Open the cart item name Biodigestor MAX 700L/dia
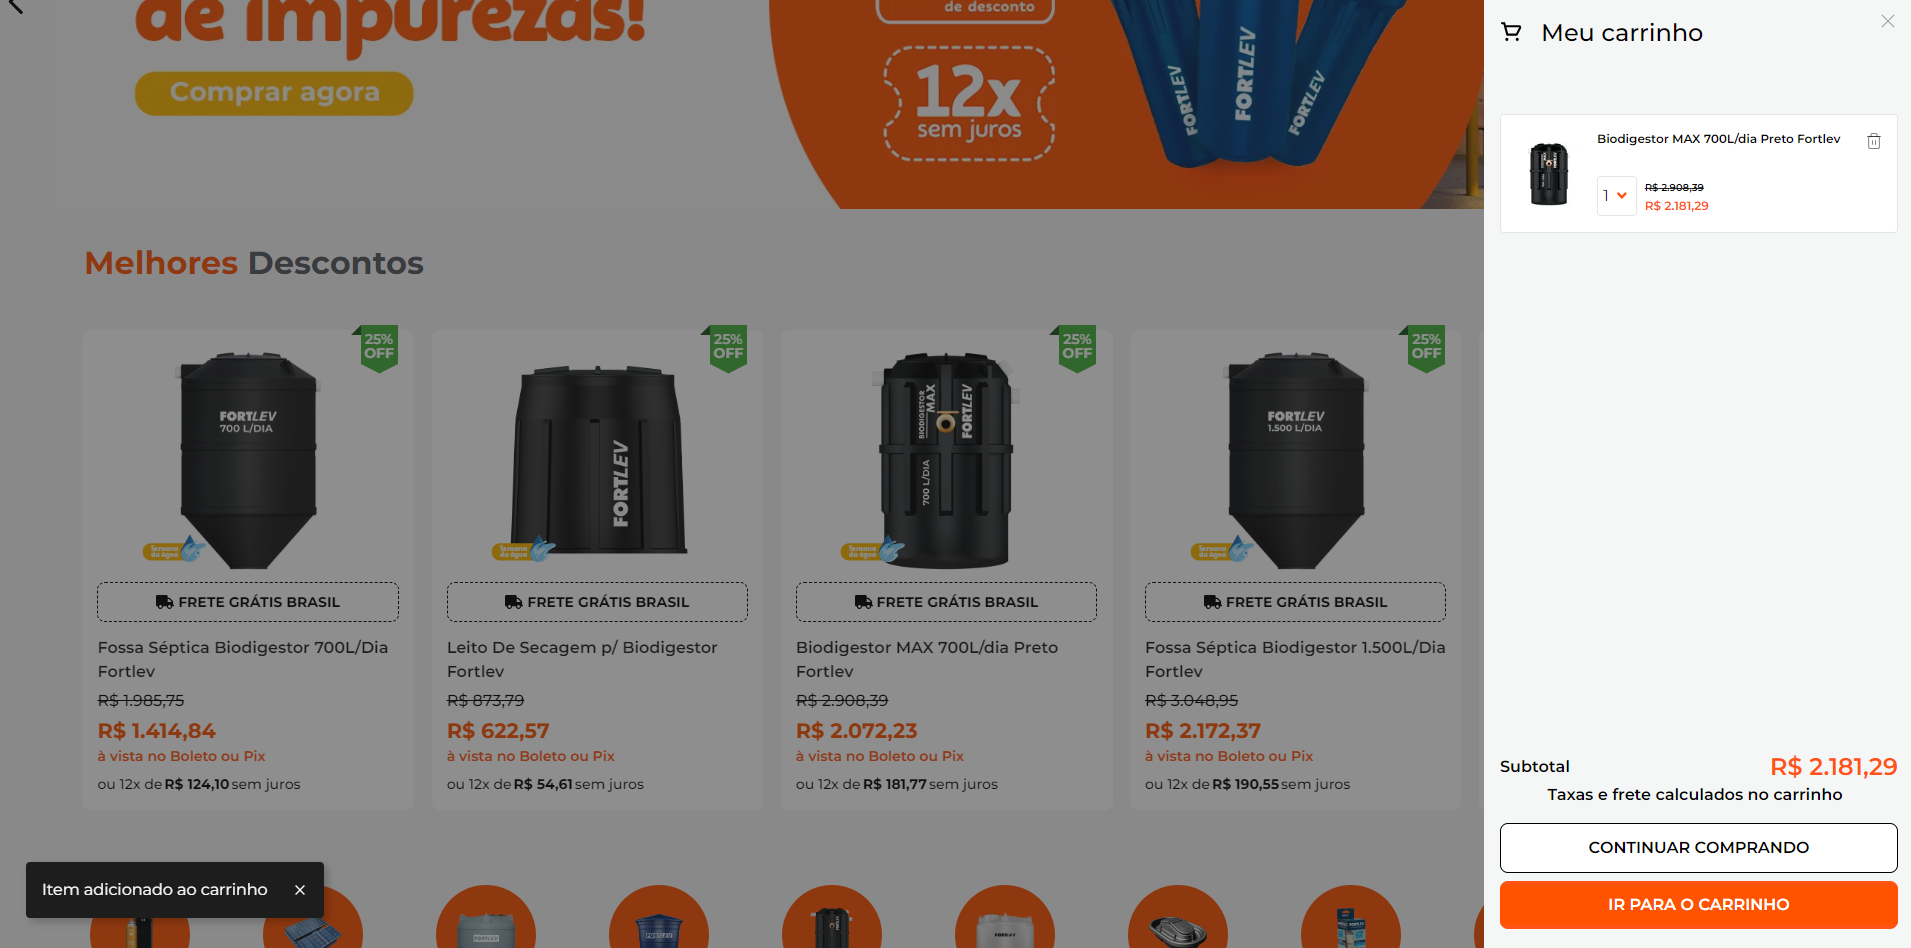Screen dimensions: 1911x948 click(x=1718, y=139)
